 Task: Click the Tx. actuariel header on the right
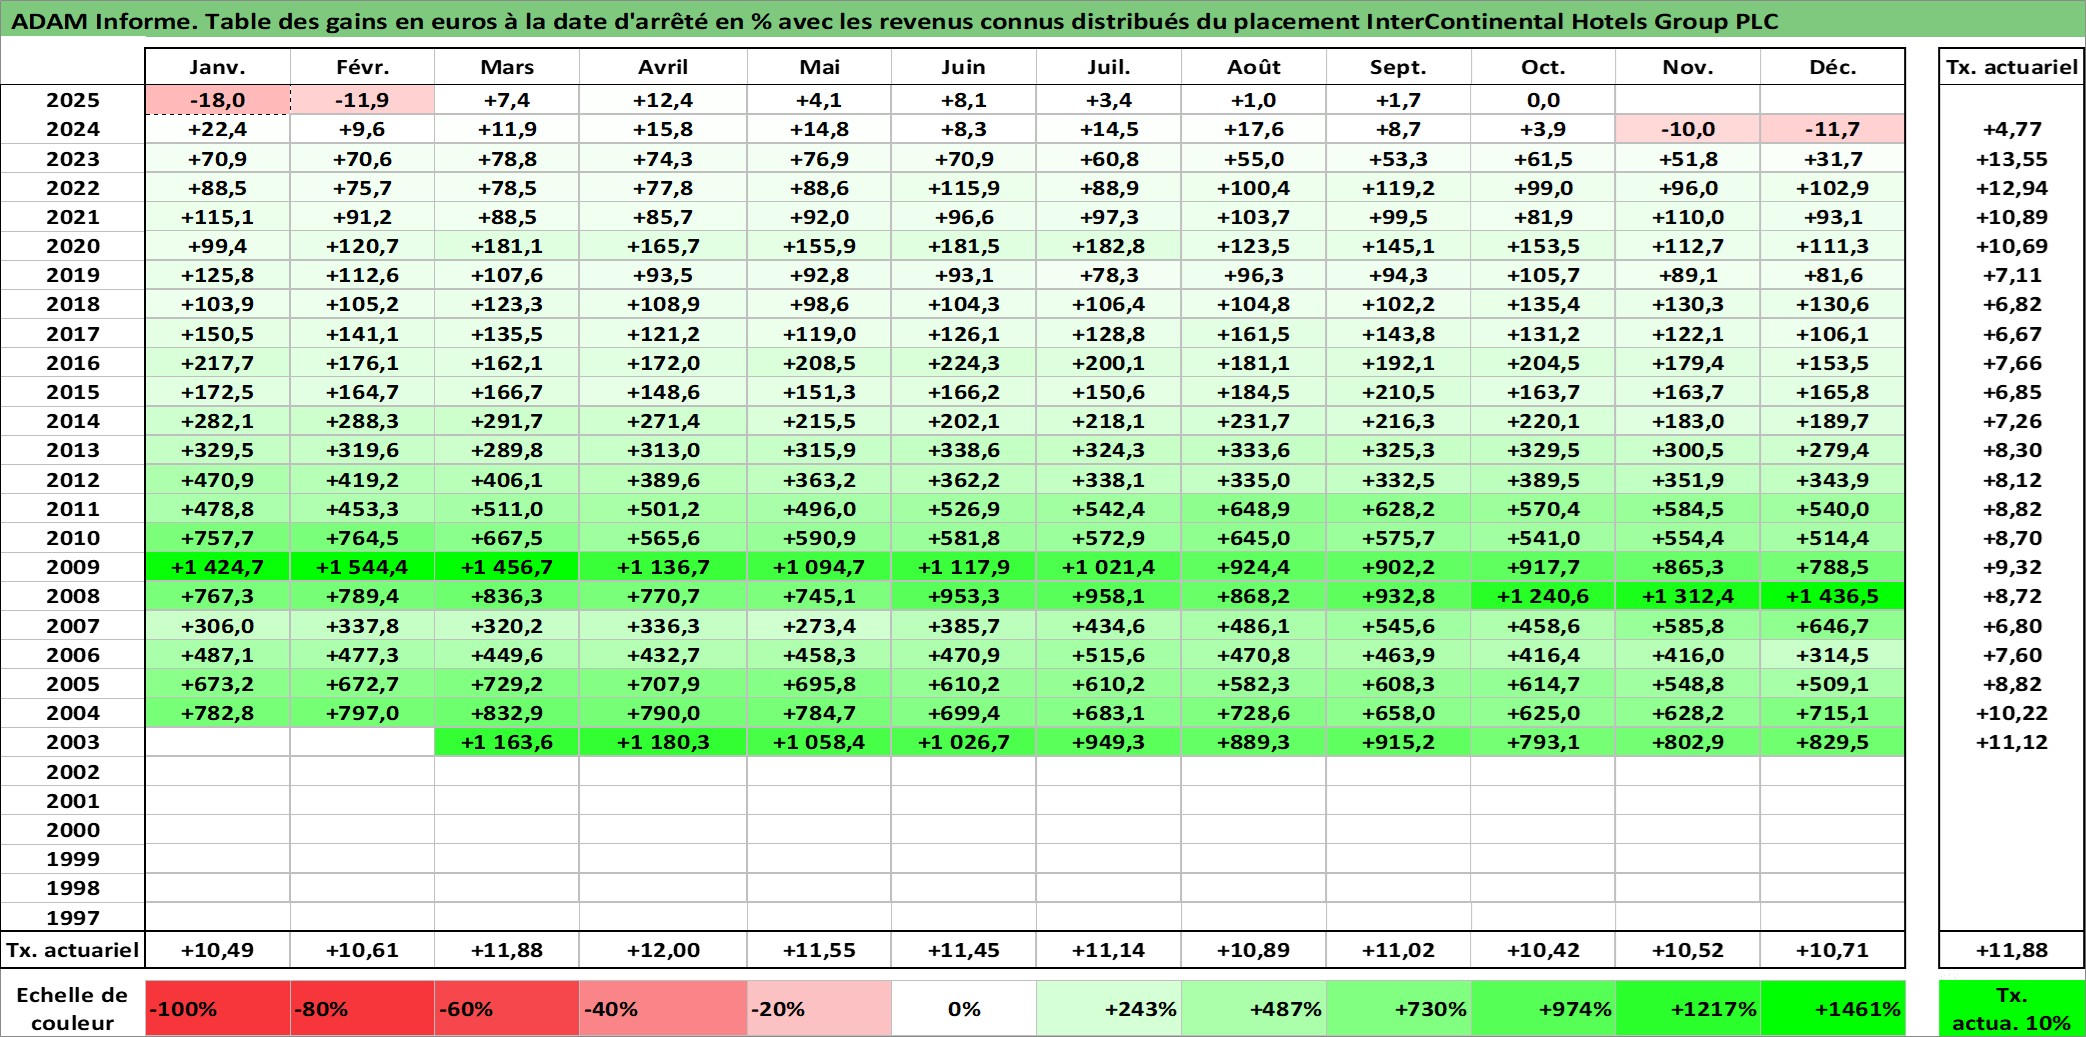2011,67
